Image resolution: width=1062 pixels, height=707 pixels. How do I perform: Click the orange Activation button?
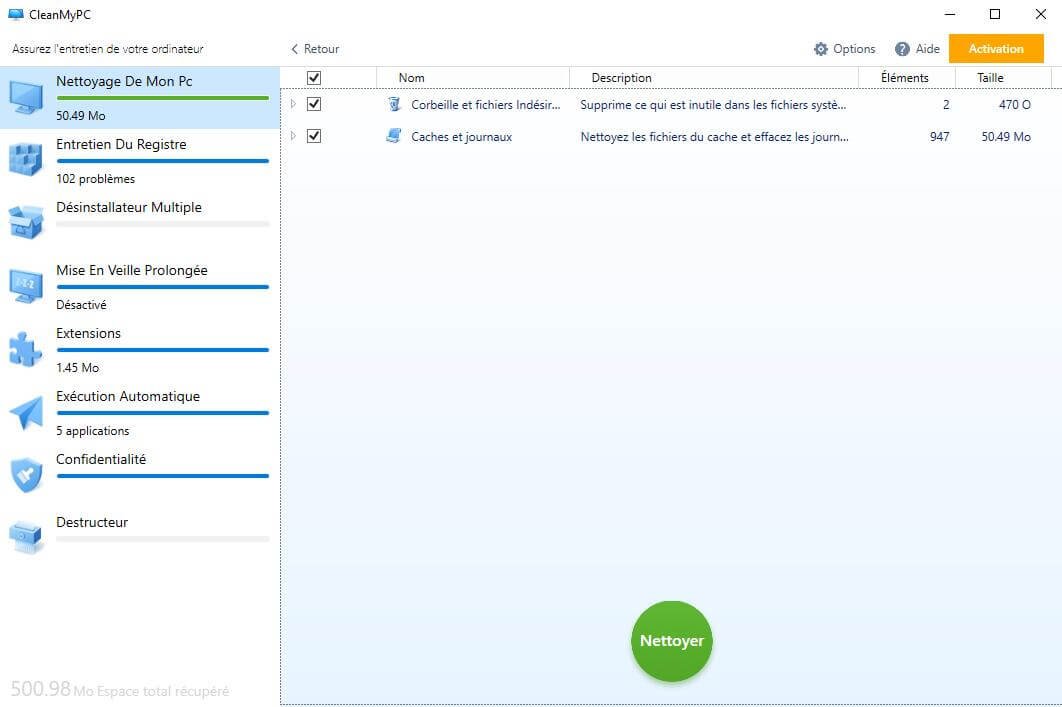pos(996,49)
